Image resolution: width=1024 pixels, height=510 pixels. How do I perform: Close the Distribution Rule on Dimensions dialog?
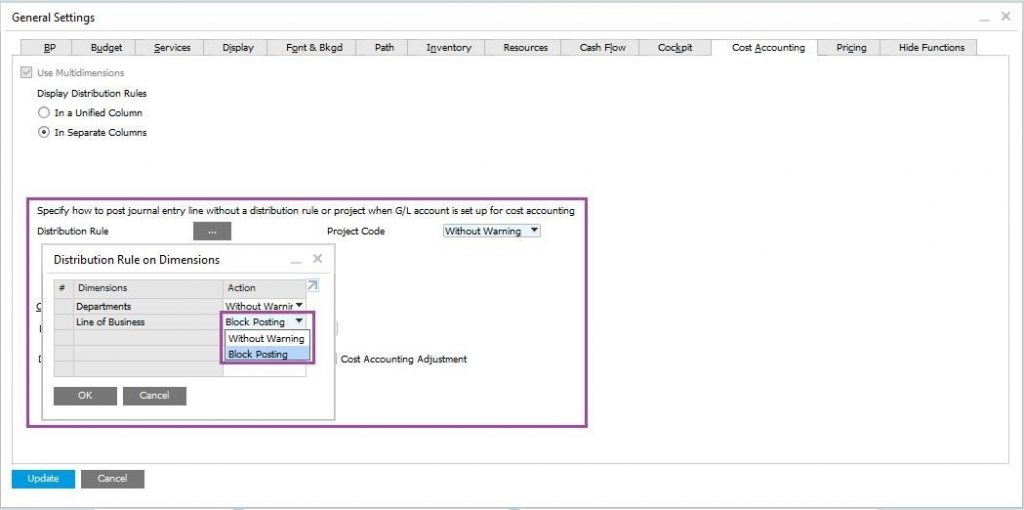click(x=317, y=259)
